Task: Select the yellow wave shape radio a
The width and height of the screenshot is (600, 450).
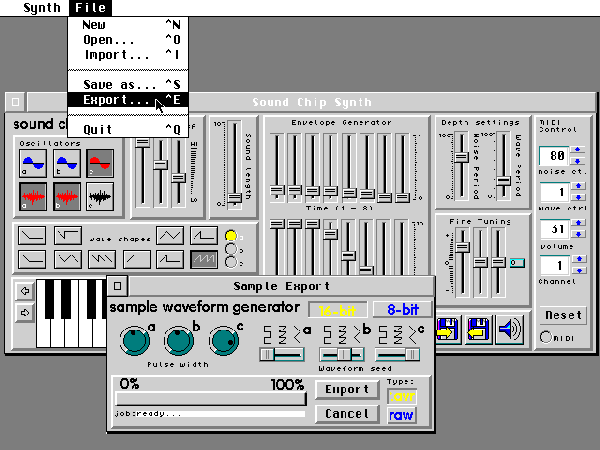Action: 231,236
